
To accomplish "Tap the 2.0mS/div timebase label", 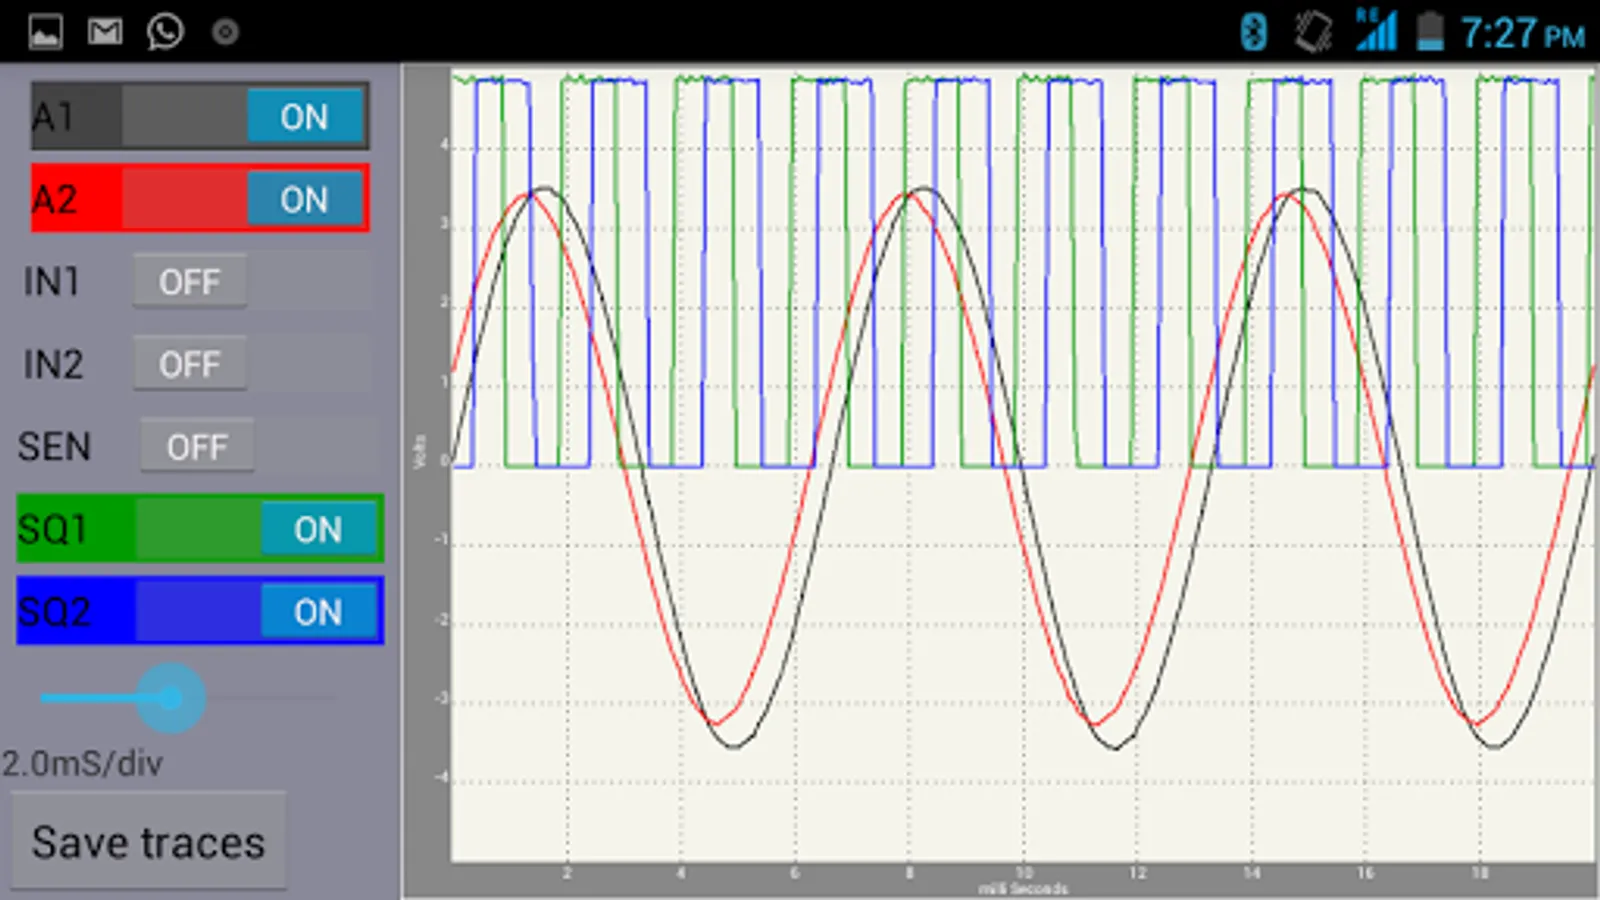I will (x=82, y=764).
